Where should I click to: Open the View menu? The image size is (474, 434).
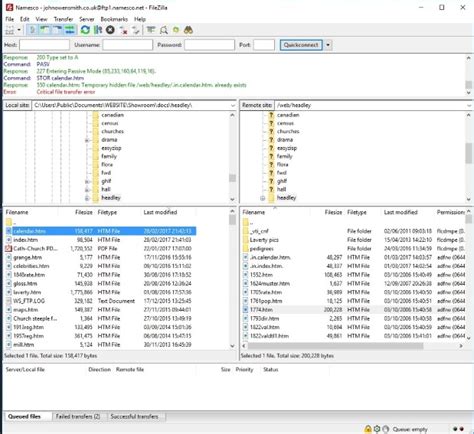[41, 19]
